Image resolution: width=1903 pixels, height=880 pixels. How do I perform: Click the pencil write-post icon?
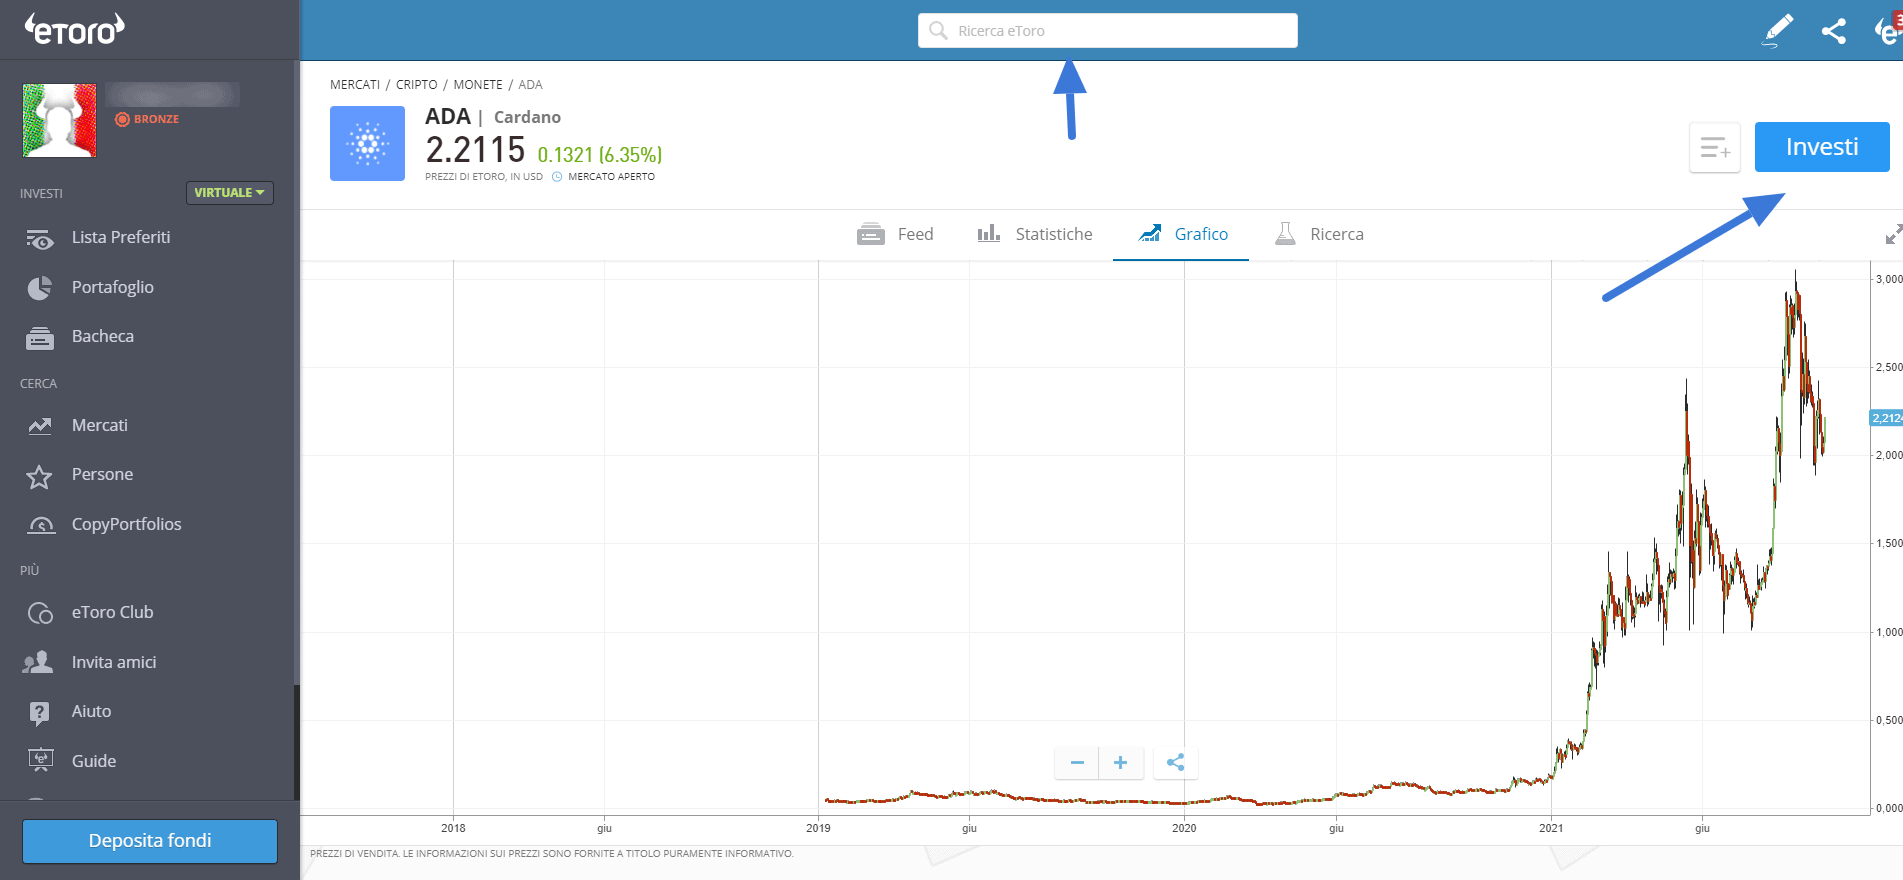(x=1777, y=30)
